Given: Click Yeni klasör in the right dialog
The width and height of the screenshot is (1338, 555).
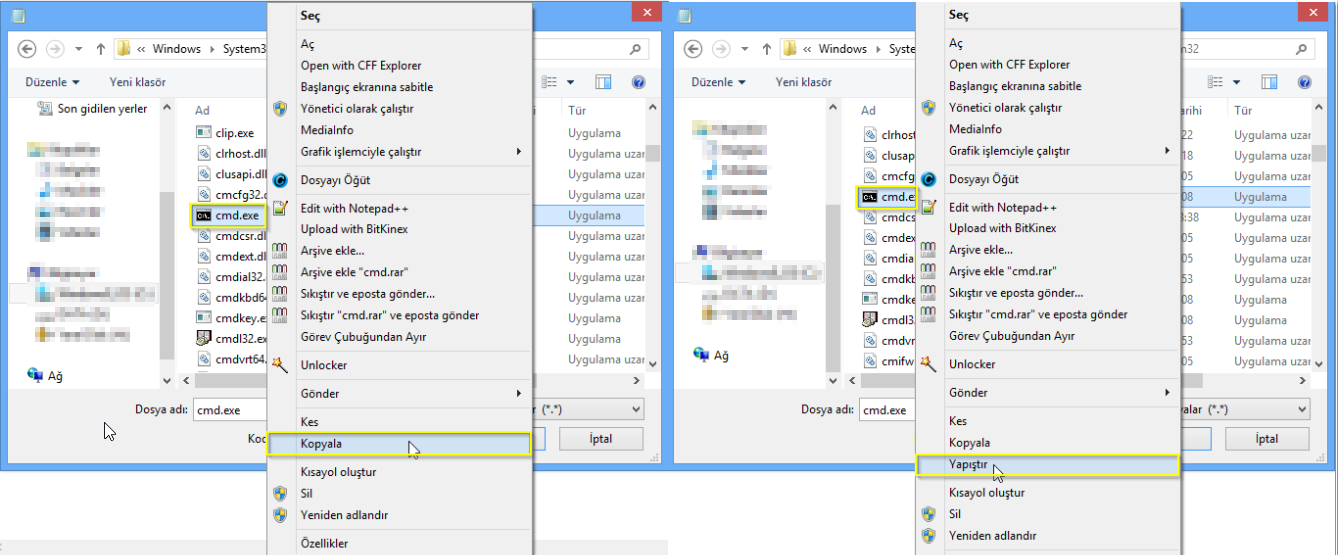Looking at the screenshot, I should pos(804,82).
